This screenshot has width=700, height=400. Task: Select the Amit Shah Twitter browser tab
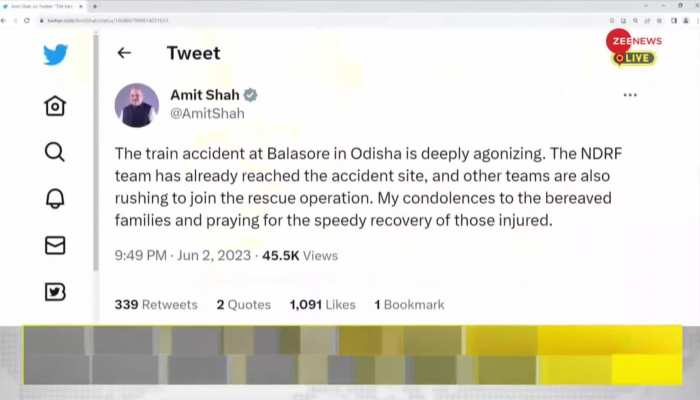click(43, 6)
